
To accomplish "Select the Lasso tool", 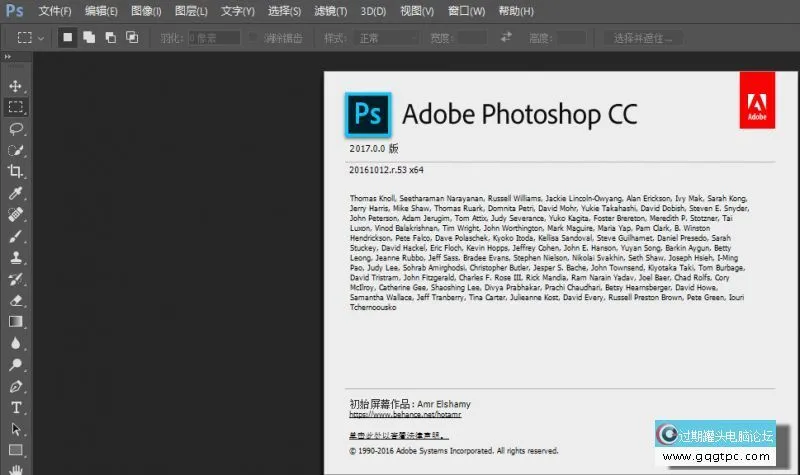I will pyautogui.click(x=16, y=129).
